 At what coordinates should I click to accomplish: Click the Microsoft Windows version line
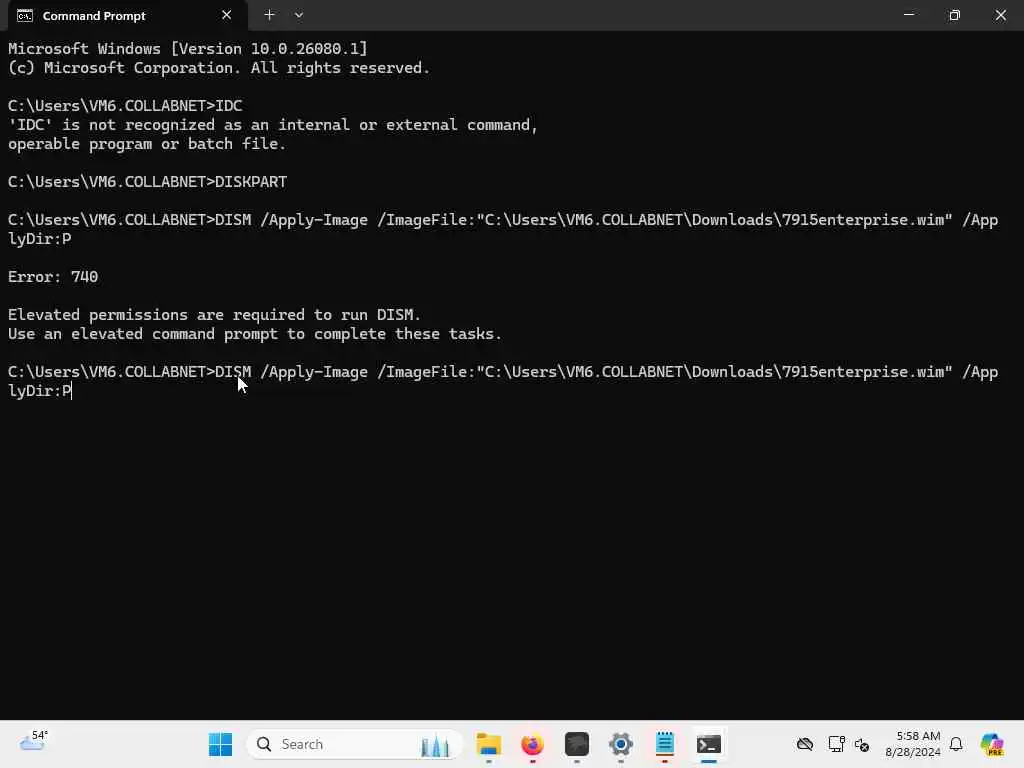coord(188,49)
